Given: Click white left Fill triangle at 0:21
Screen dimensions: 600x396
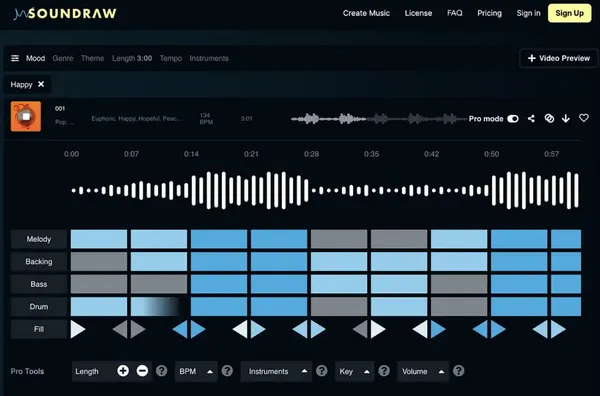Looking at the screenshot, I should tap(240, 329).
